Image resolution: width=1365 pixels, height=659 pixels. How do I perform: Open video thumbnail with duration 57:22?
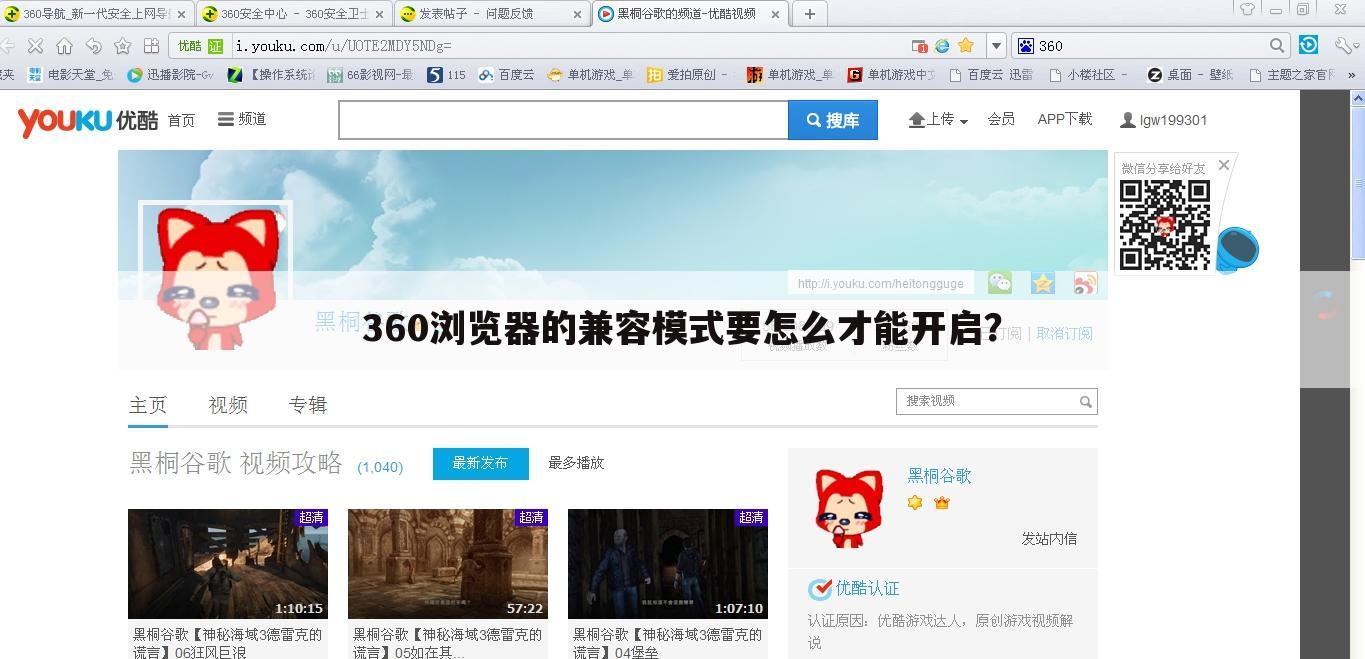[448, 564]
